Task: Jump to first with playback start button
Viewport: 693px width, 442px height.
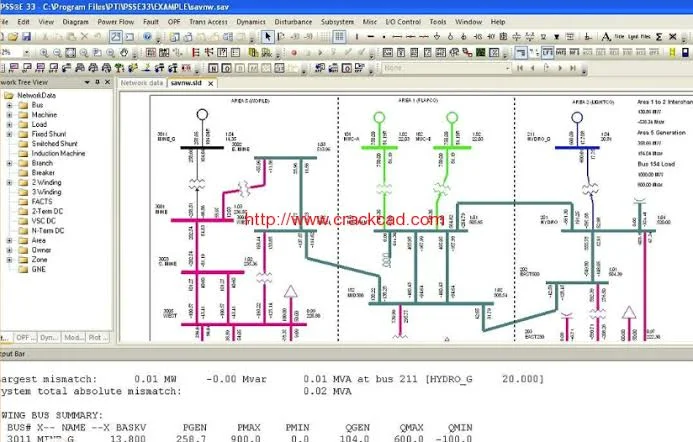Action: [x=520, y=69]
